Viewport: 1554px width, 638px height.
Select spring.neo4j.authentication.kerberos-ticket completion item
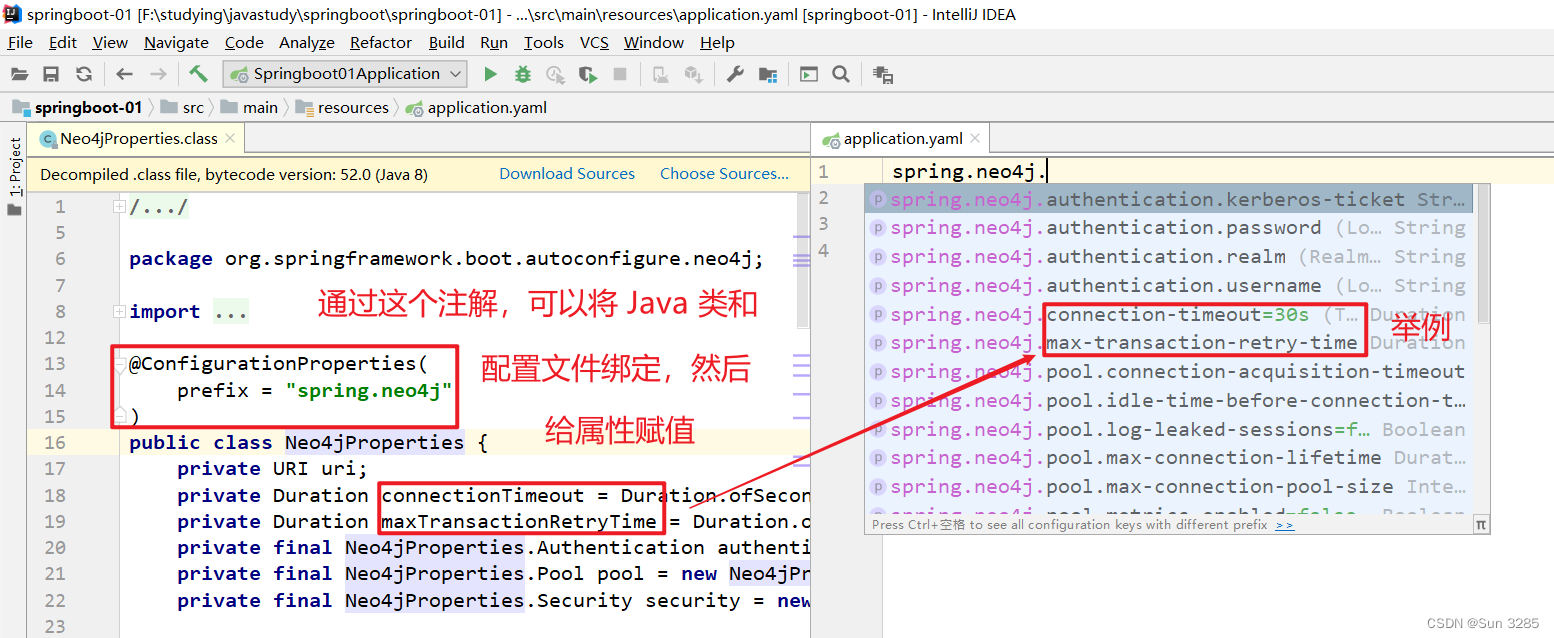tap(1168, 199)
